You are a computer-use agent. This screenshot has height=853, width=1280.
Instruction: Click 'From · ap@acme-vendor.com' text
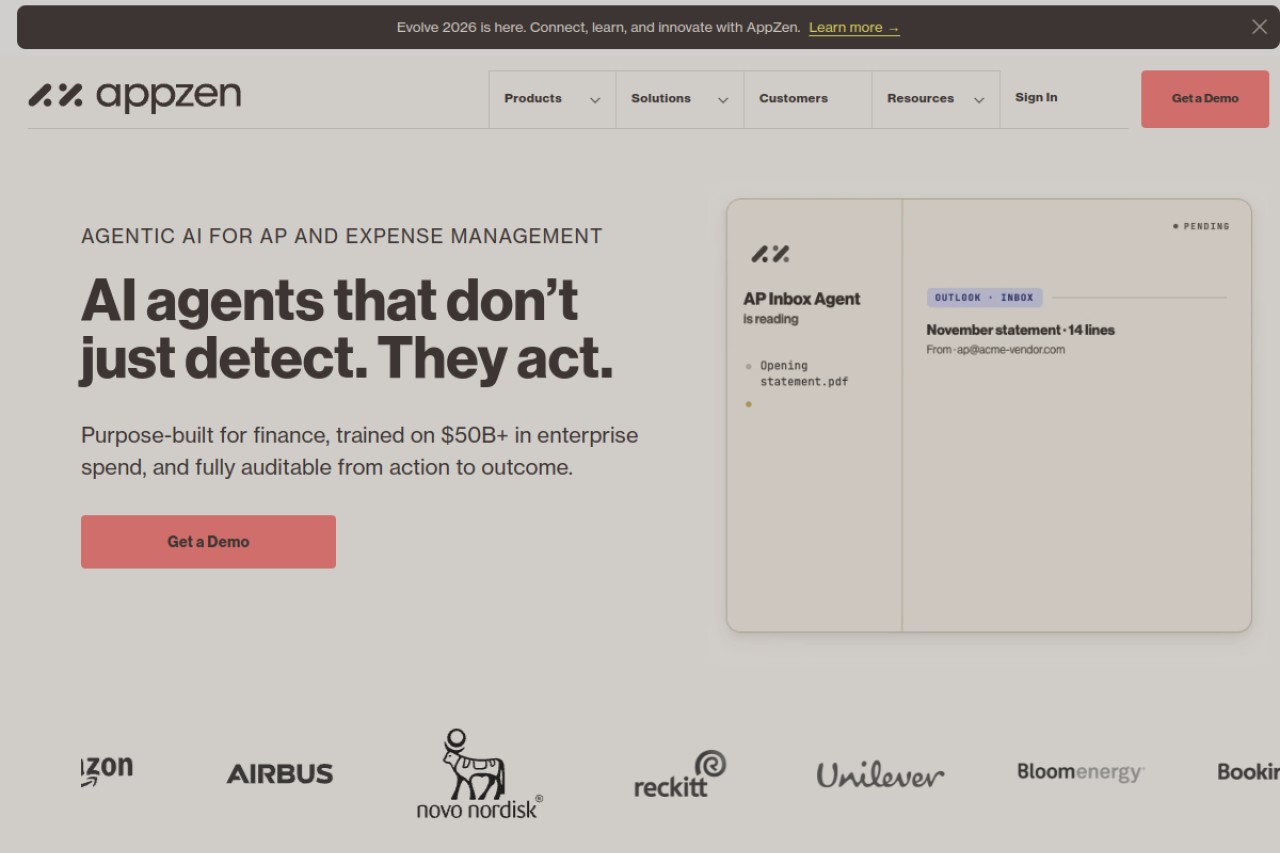995,350
